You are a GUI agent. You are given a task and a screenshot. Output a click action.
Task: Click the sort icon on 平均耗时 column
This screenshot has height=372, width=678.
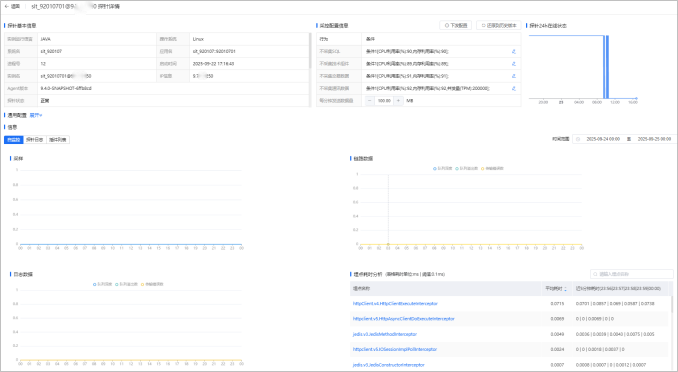tap(566, 289)
